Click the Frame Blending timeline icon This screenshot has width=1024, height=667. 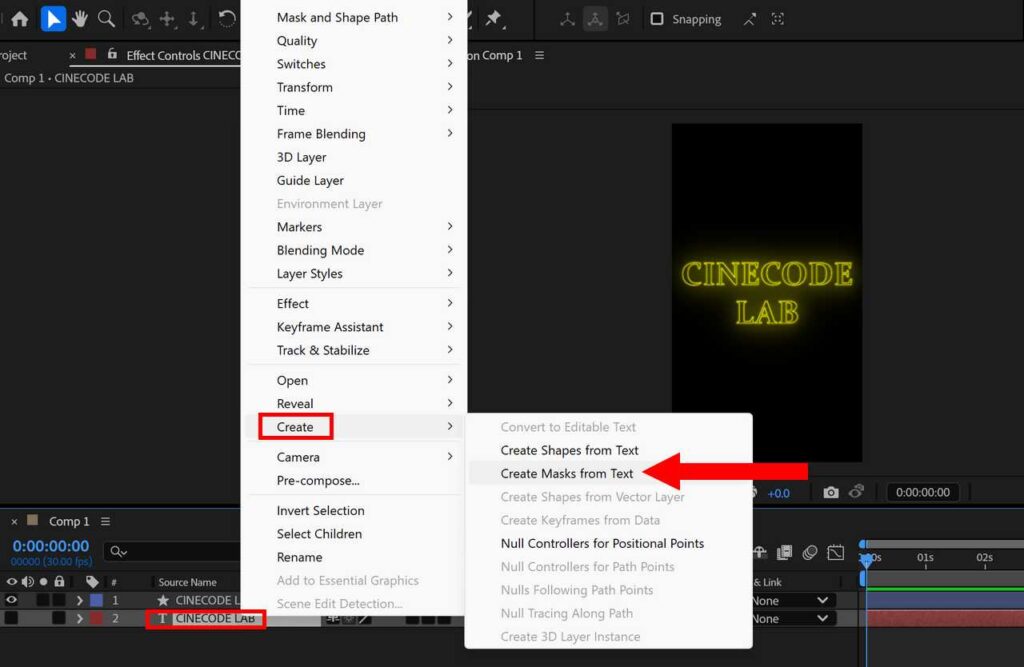[784, 553]
